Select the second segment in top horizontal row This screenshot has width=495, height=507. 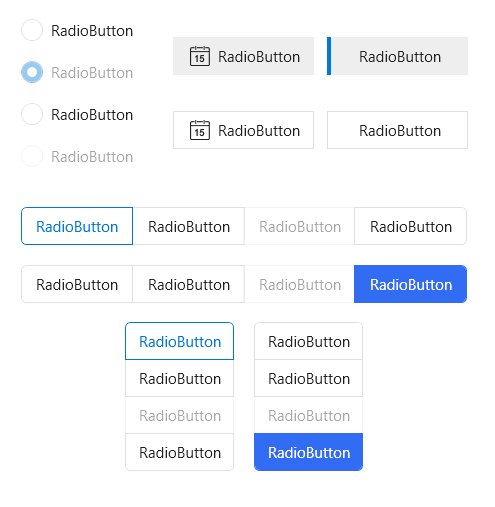[189, 226]
